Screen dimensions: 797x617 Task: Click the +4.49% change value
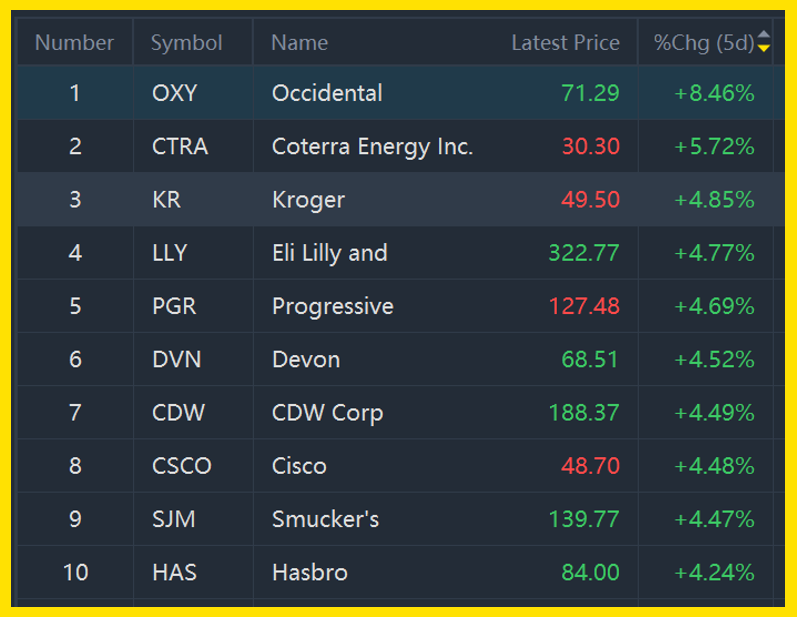coord(714,413)
